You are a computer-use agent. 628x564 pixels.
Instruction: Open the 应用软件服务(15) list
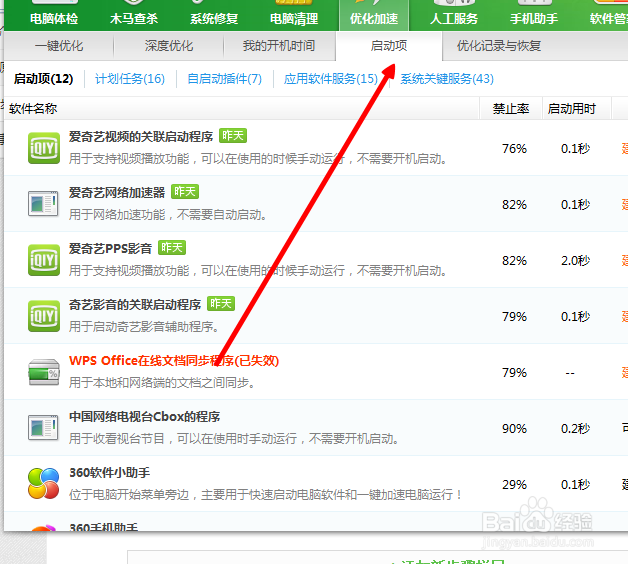coord(331,79)
